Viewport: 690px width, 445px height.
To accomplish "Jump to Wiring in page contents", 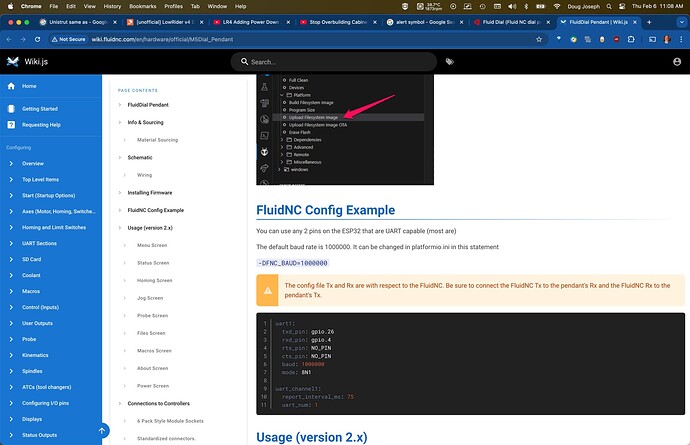I will pyautogui.click(x=144, y=175).
